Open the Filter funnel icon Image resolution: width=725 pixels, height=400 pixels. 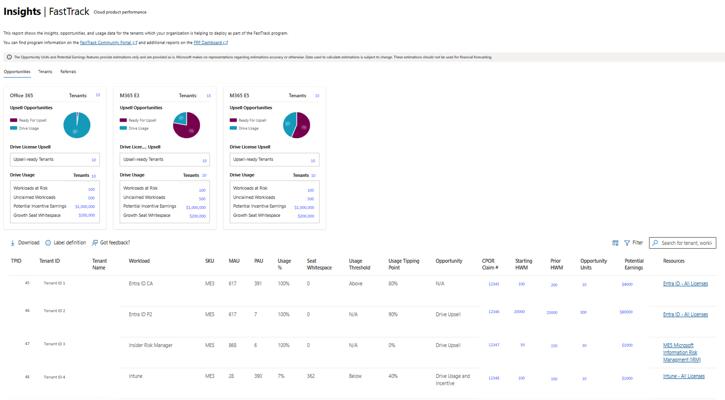coord(627,243)
